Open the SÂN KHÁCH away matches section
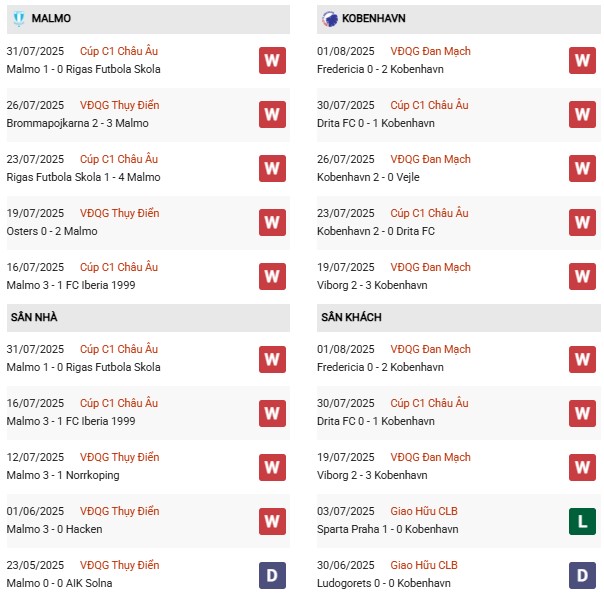Viewport: 604px width, 594px height. coord(352,317)
